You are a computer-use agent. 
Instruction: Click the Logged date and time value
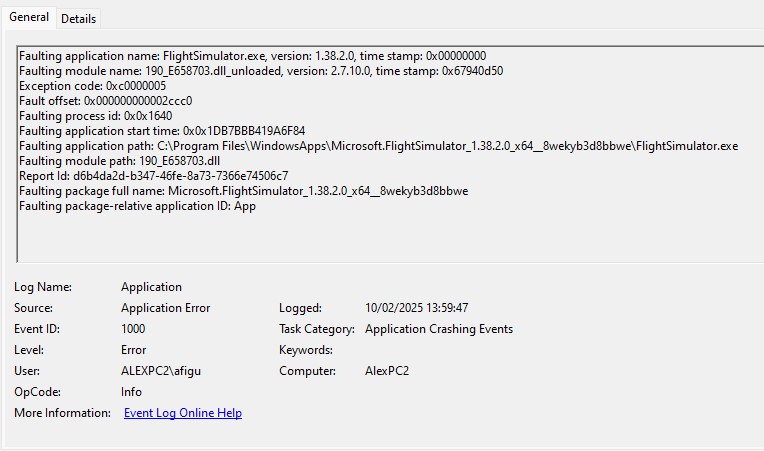416,308
